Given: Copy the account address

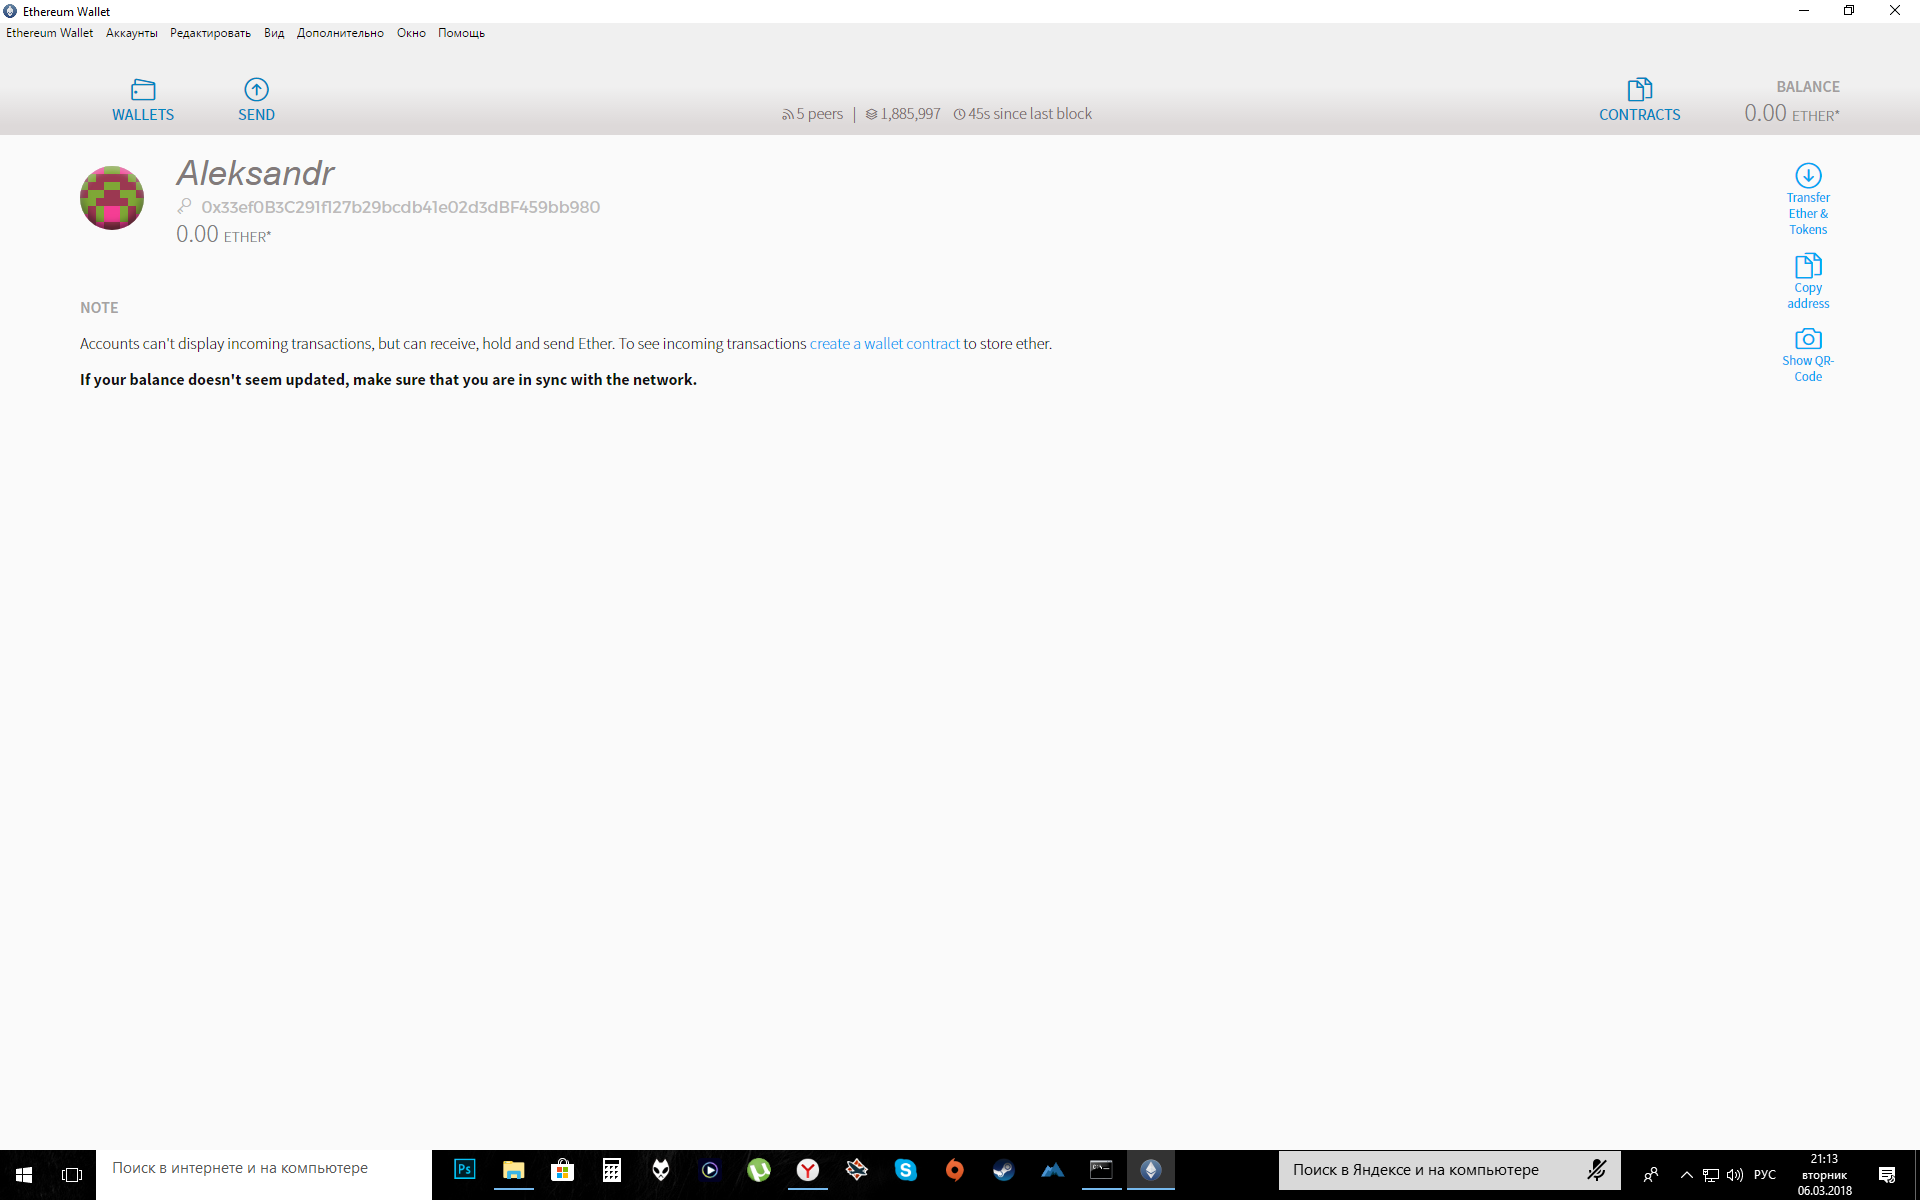Looking at the screenshot, I should (1807, 280).
